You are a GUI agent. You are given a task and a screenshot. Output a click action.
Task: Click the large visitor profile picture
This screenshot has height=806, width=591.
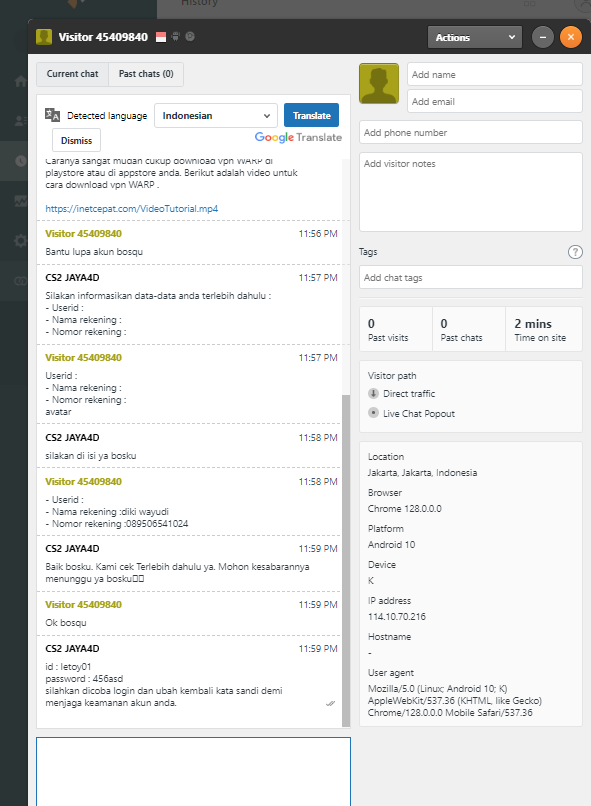[379, 83]
